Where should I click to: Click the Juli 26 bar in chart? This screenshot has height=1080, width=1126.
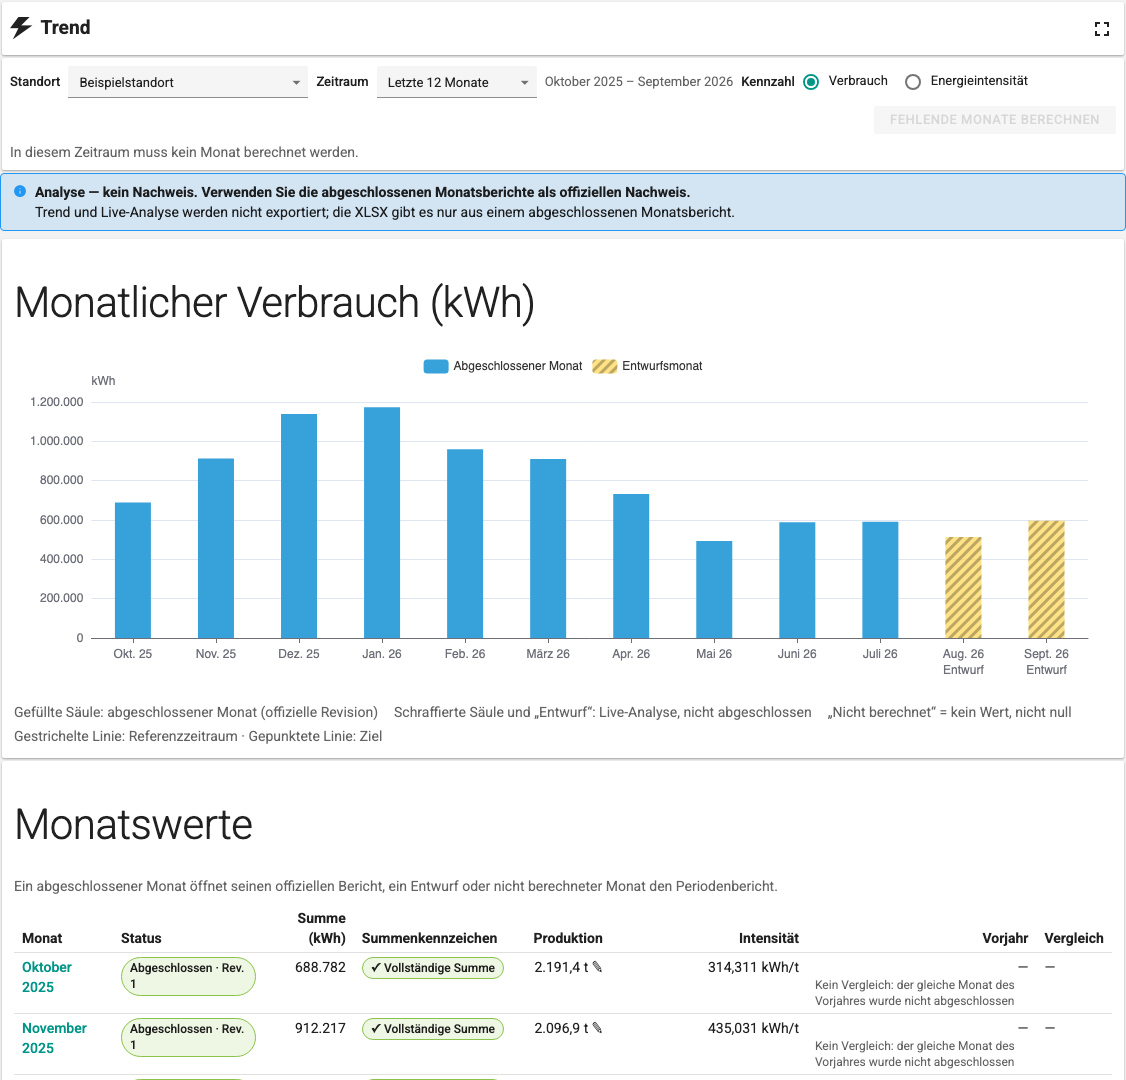[880, 580]
